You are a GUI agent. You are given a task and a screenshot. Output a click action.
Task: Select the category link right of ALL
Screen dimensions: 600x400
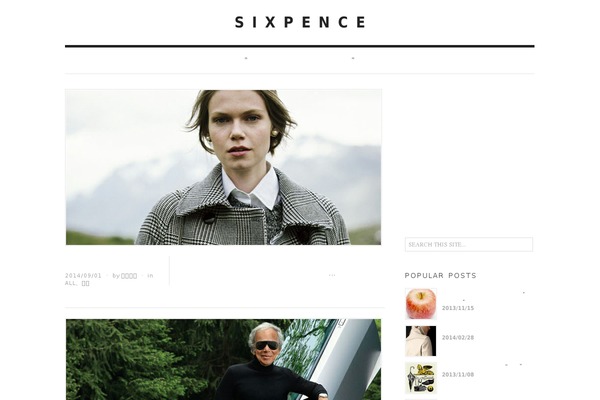pyautogui.click(x=86, y=284)
